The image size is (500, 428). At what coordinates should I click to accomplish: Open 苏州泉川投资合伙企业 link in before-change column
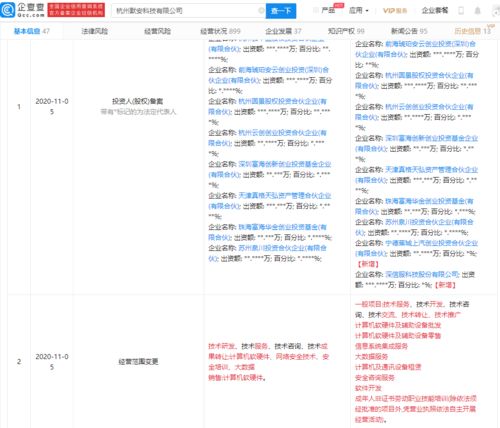point(267,253)
